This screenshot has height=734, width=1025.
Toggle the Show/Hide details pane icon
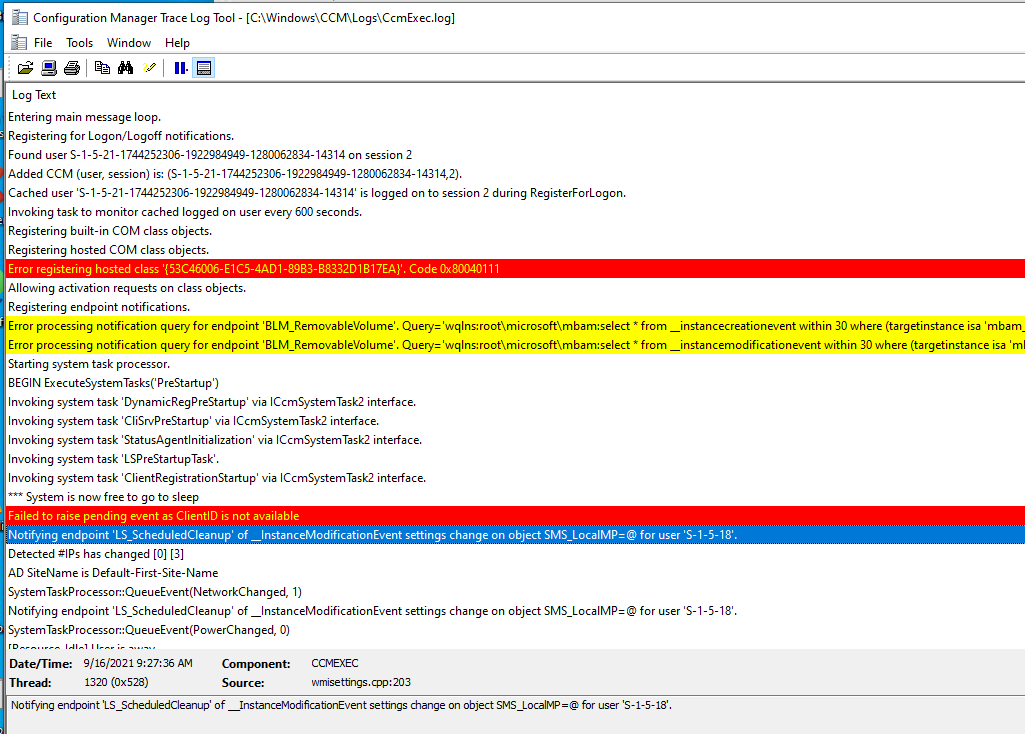(204, 68)
